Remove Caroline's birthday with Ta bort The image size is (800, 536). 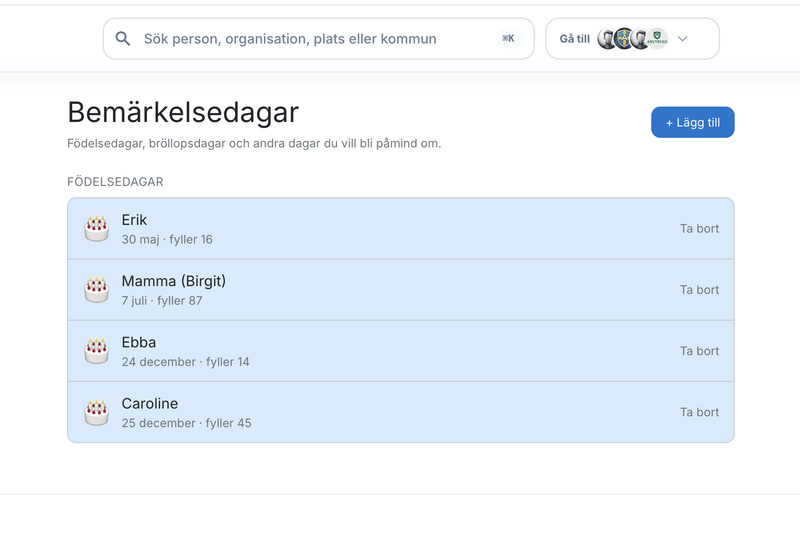click(x=699, y=412)
